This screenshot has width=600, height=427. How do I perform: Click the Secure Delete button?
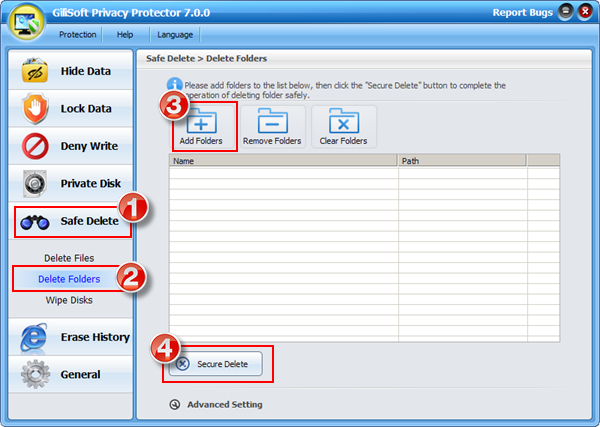point(216,363)
